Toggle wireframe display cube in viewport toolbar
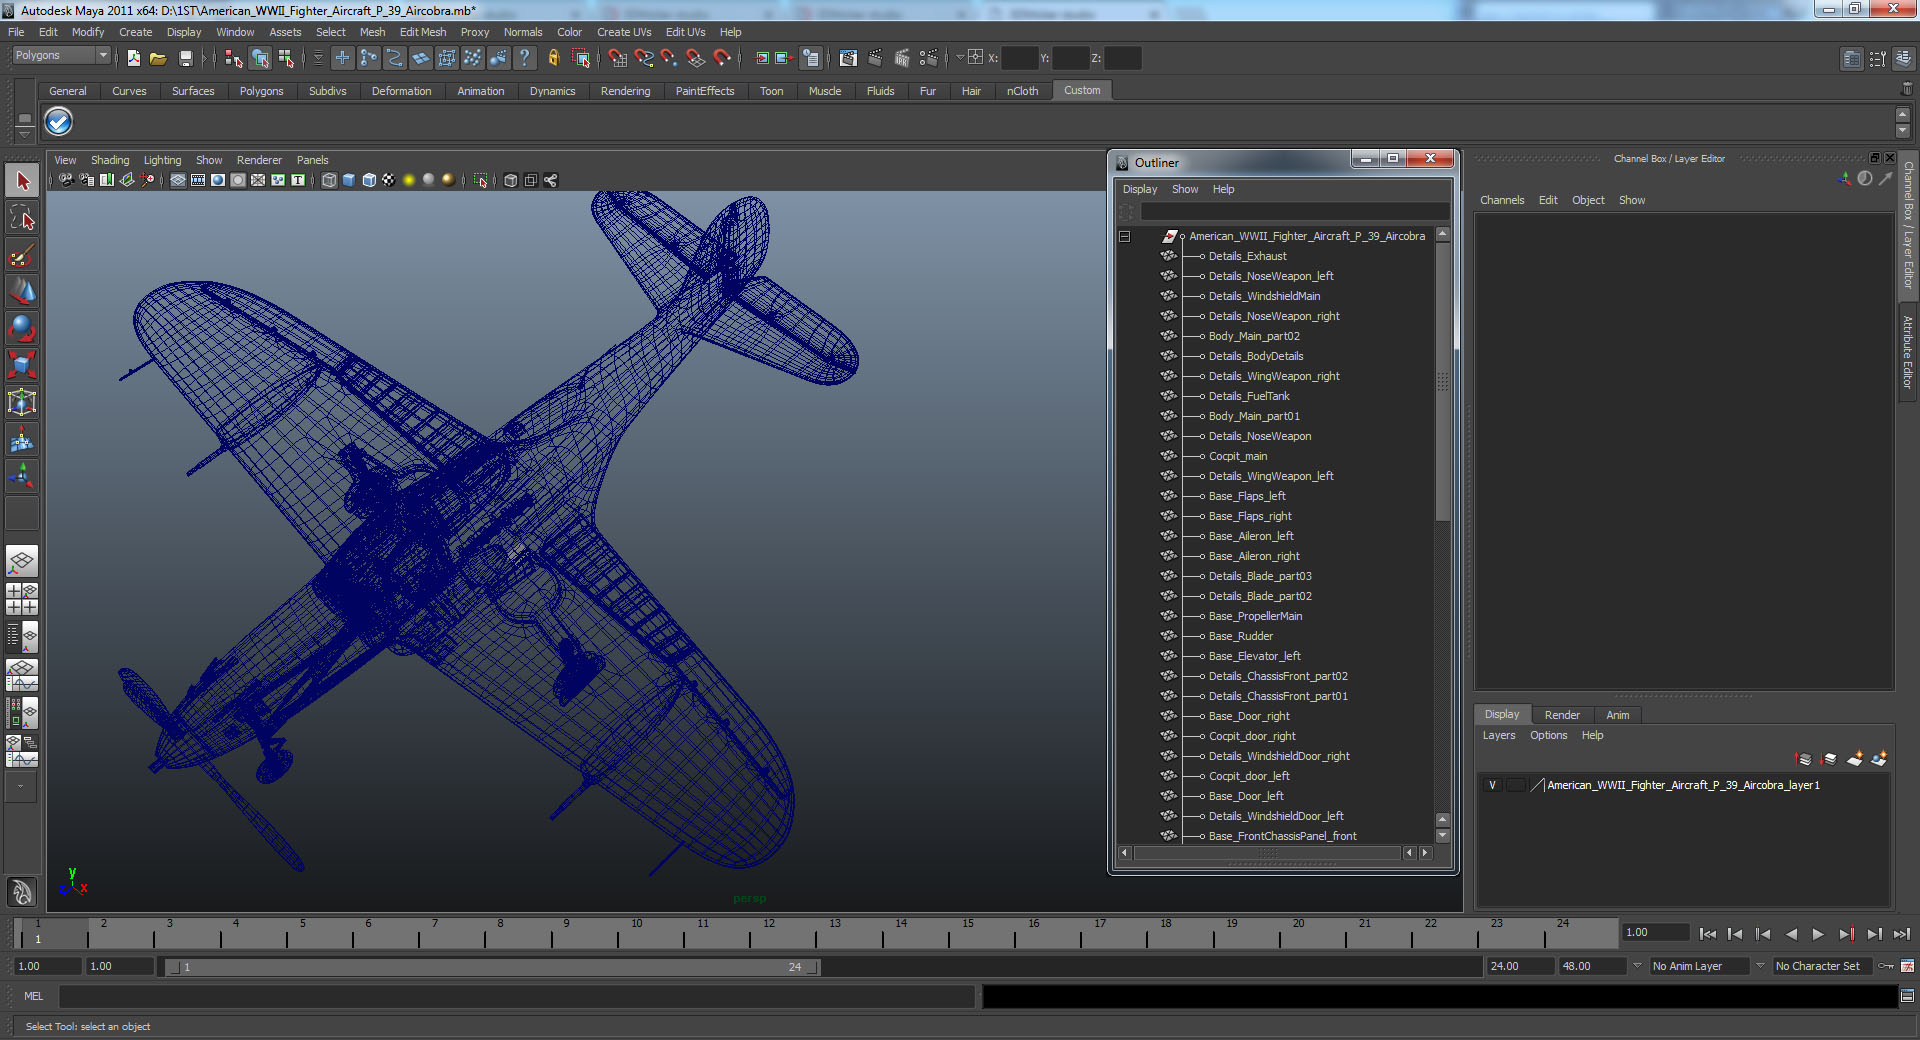1920x1040 pixels. tap(329, 180)
